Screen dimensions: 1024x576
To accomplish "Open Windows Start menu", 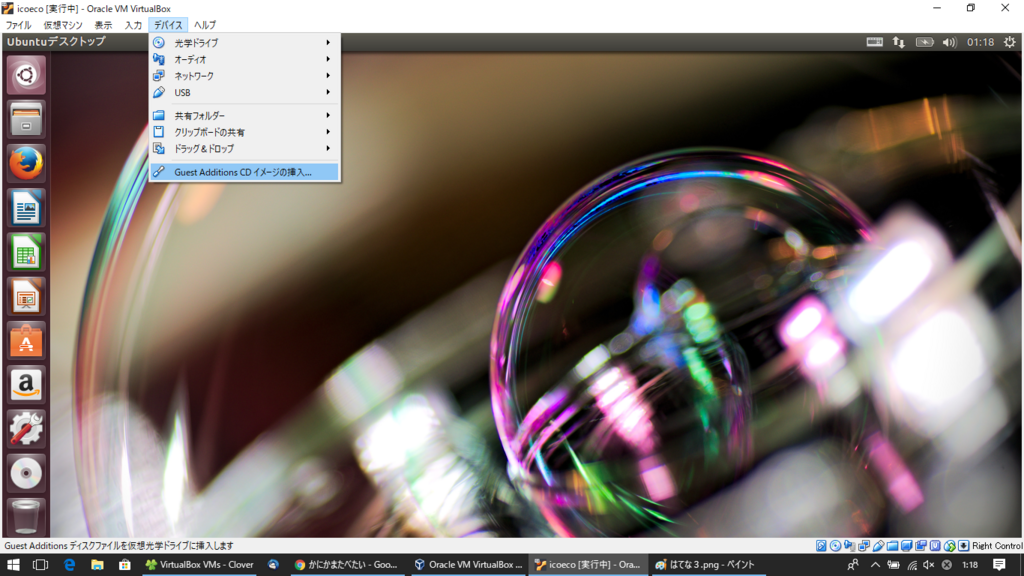I will click(x=13, y=565).
